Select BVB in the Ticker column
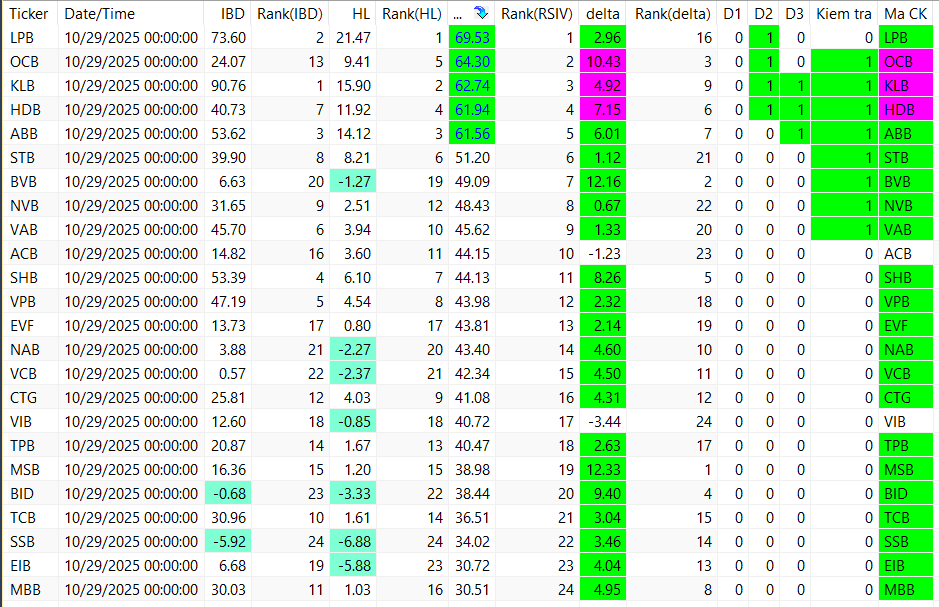The height and width of the screenshot is (607, 939). click(23, 181)
